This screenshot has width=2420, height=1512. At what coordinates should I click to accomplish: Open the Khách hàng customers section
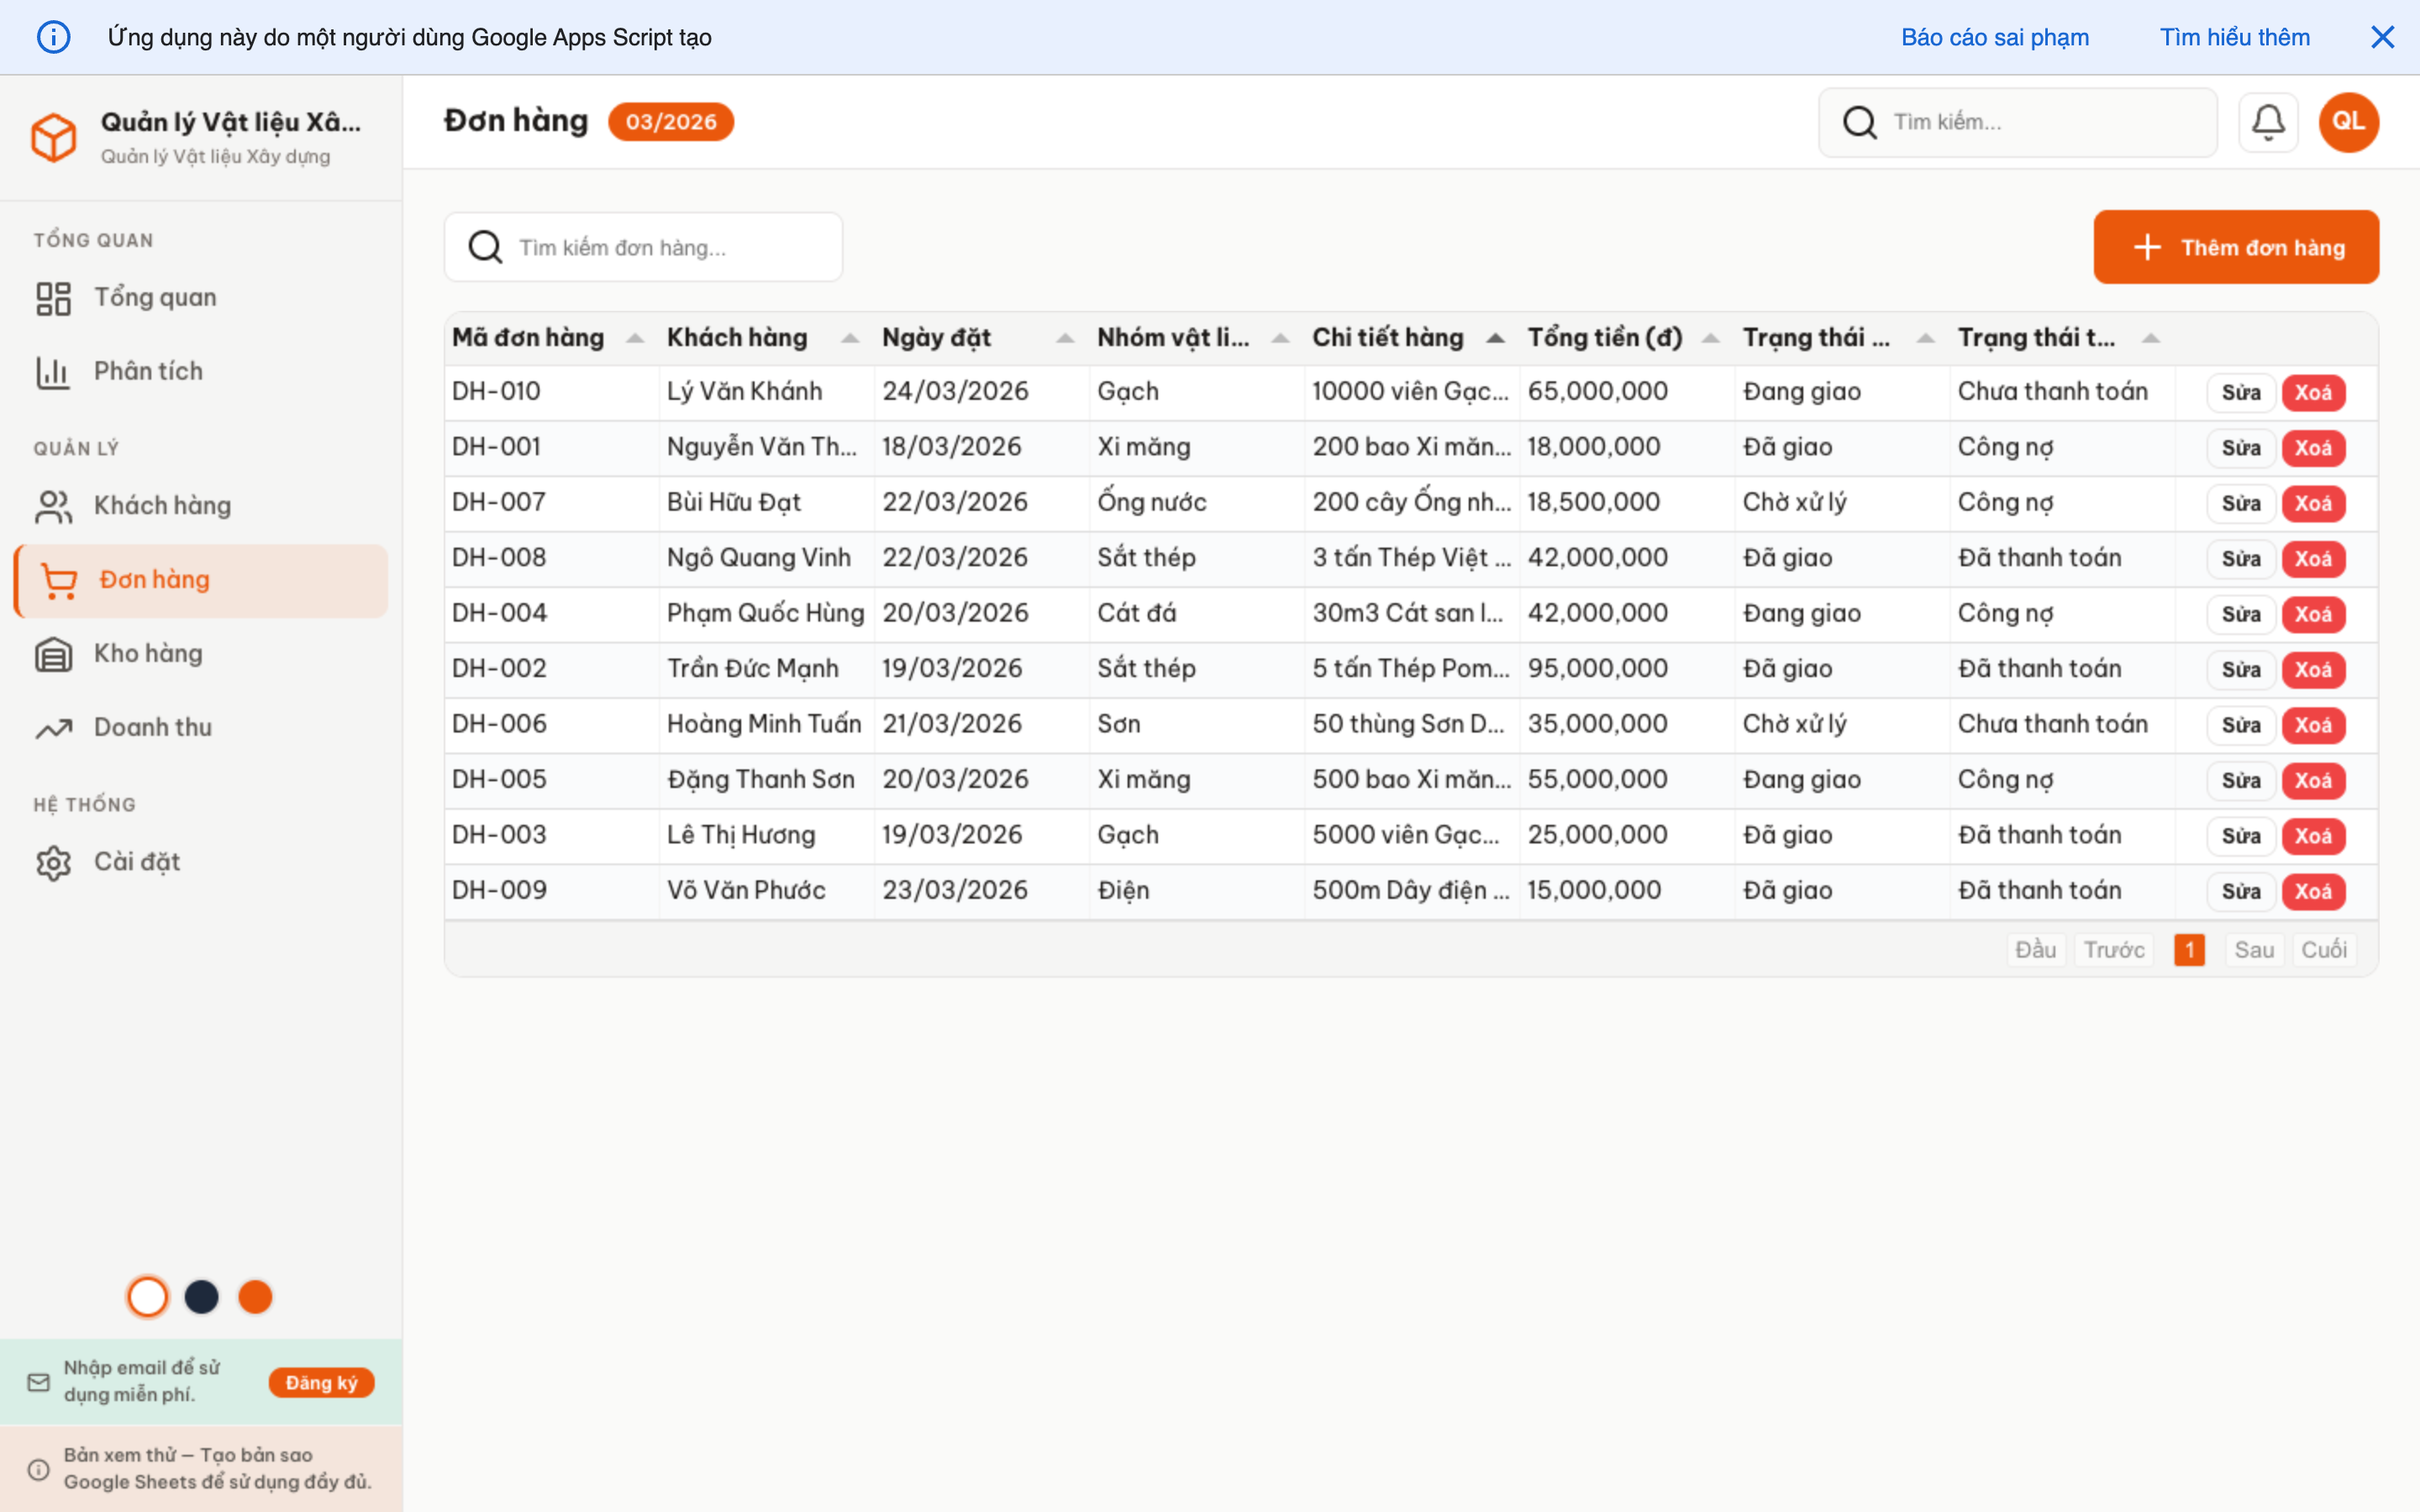click(54, 505)
